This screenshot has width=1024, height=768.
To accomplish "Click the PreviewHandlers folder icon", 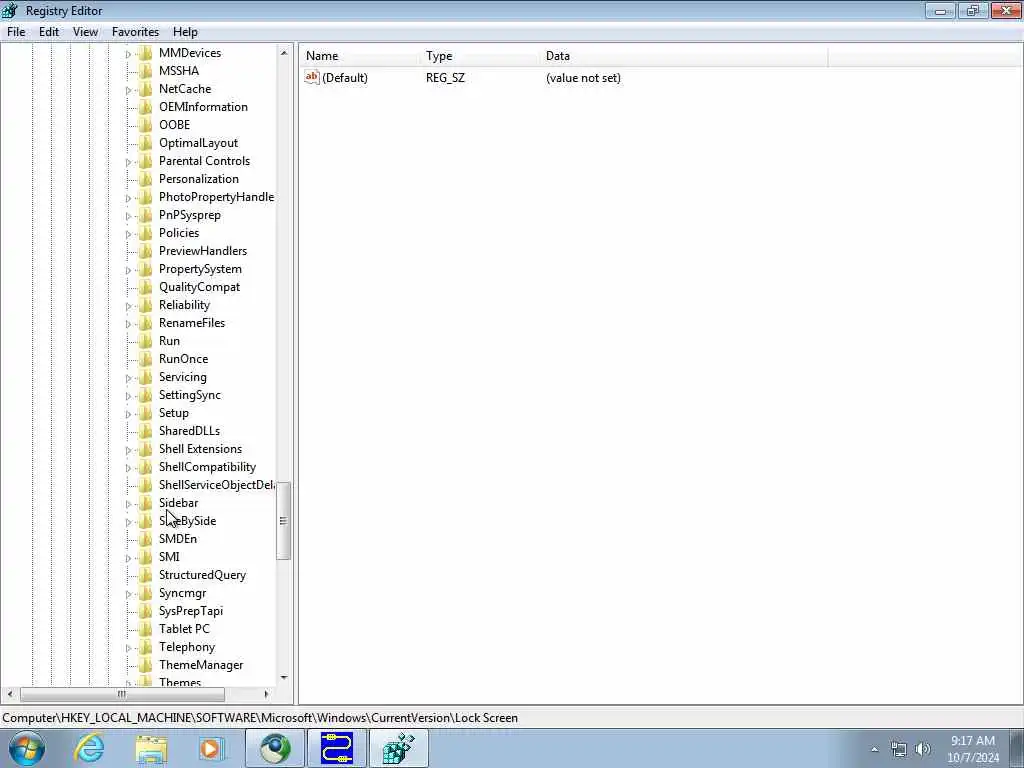I will tap(145, 251).
